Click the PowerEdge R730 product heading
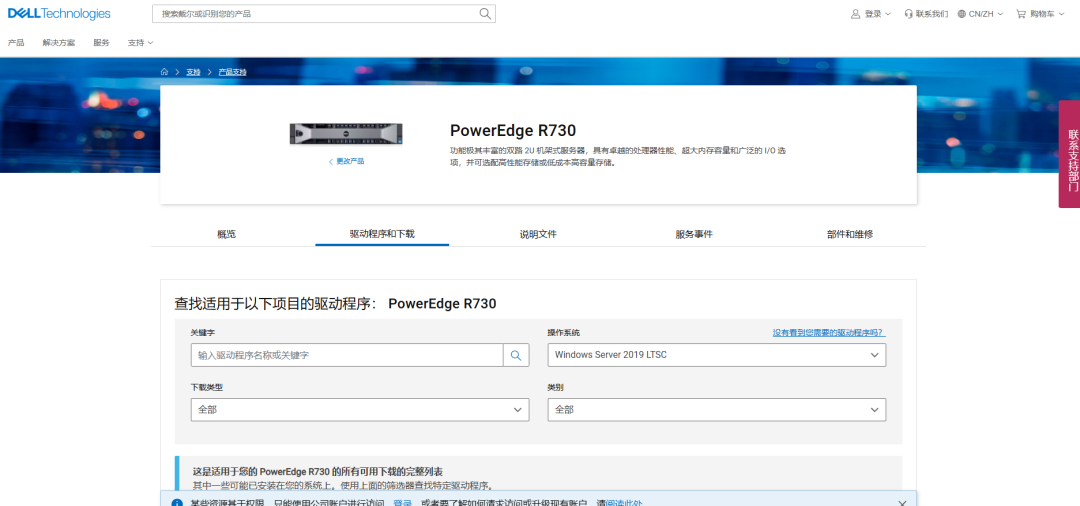The width and height of the screenshot is (1080, 506). (512, 131)
